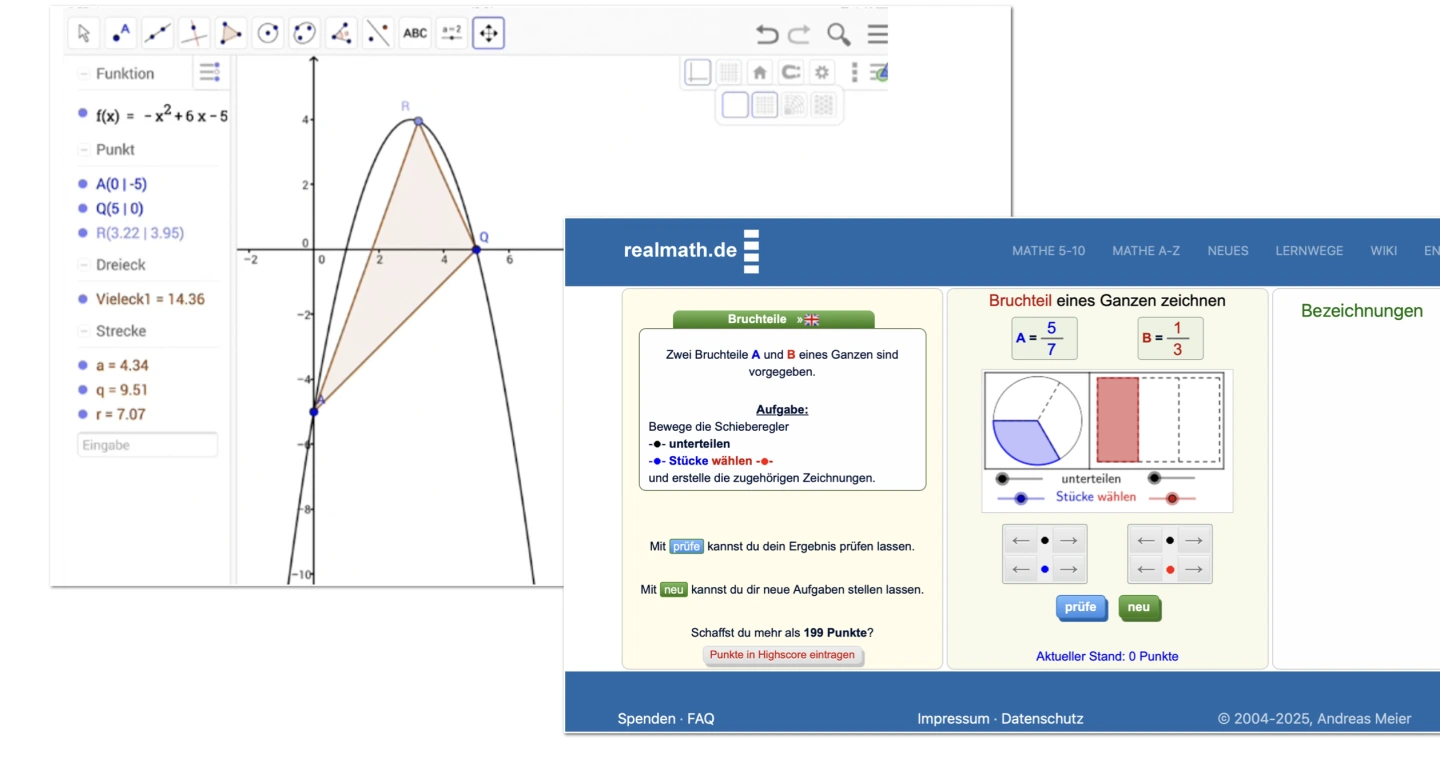This screenshot has height=767, width=1440.
Task: Open the LERNWEGE navigation item
Action: coord(1309,251)
